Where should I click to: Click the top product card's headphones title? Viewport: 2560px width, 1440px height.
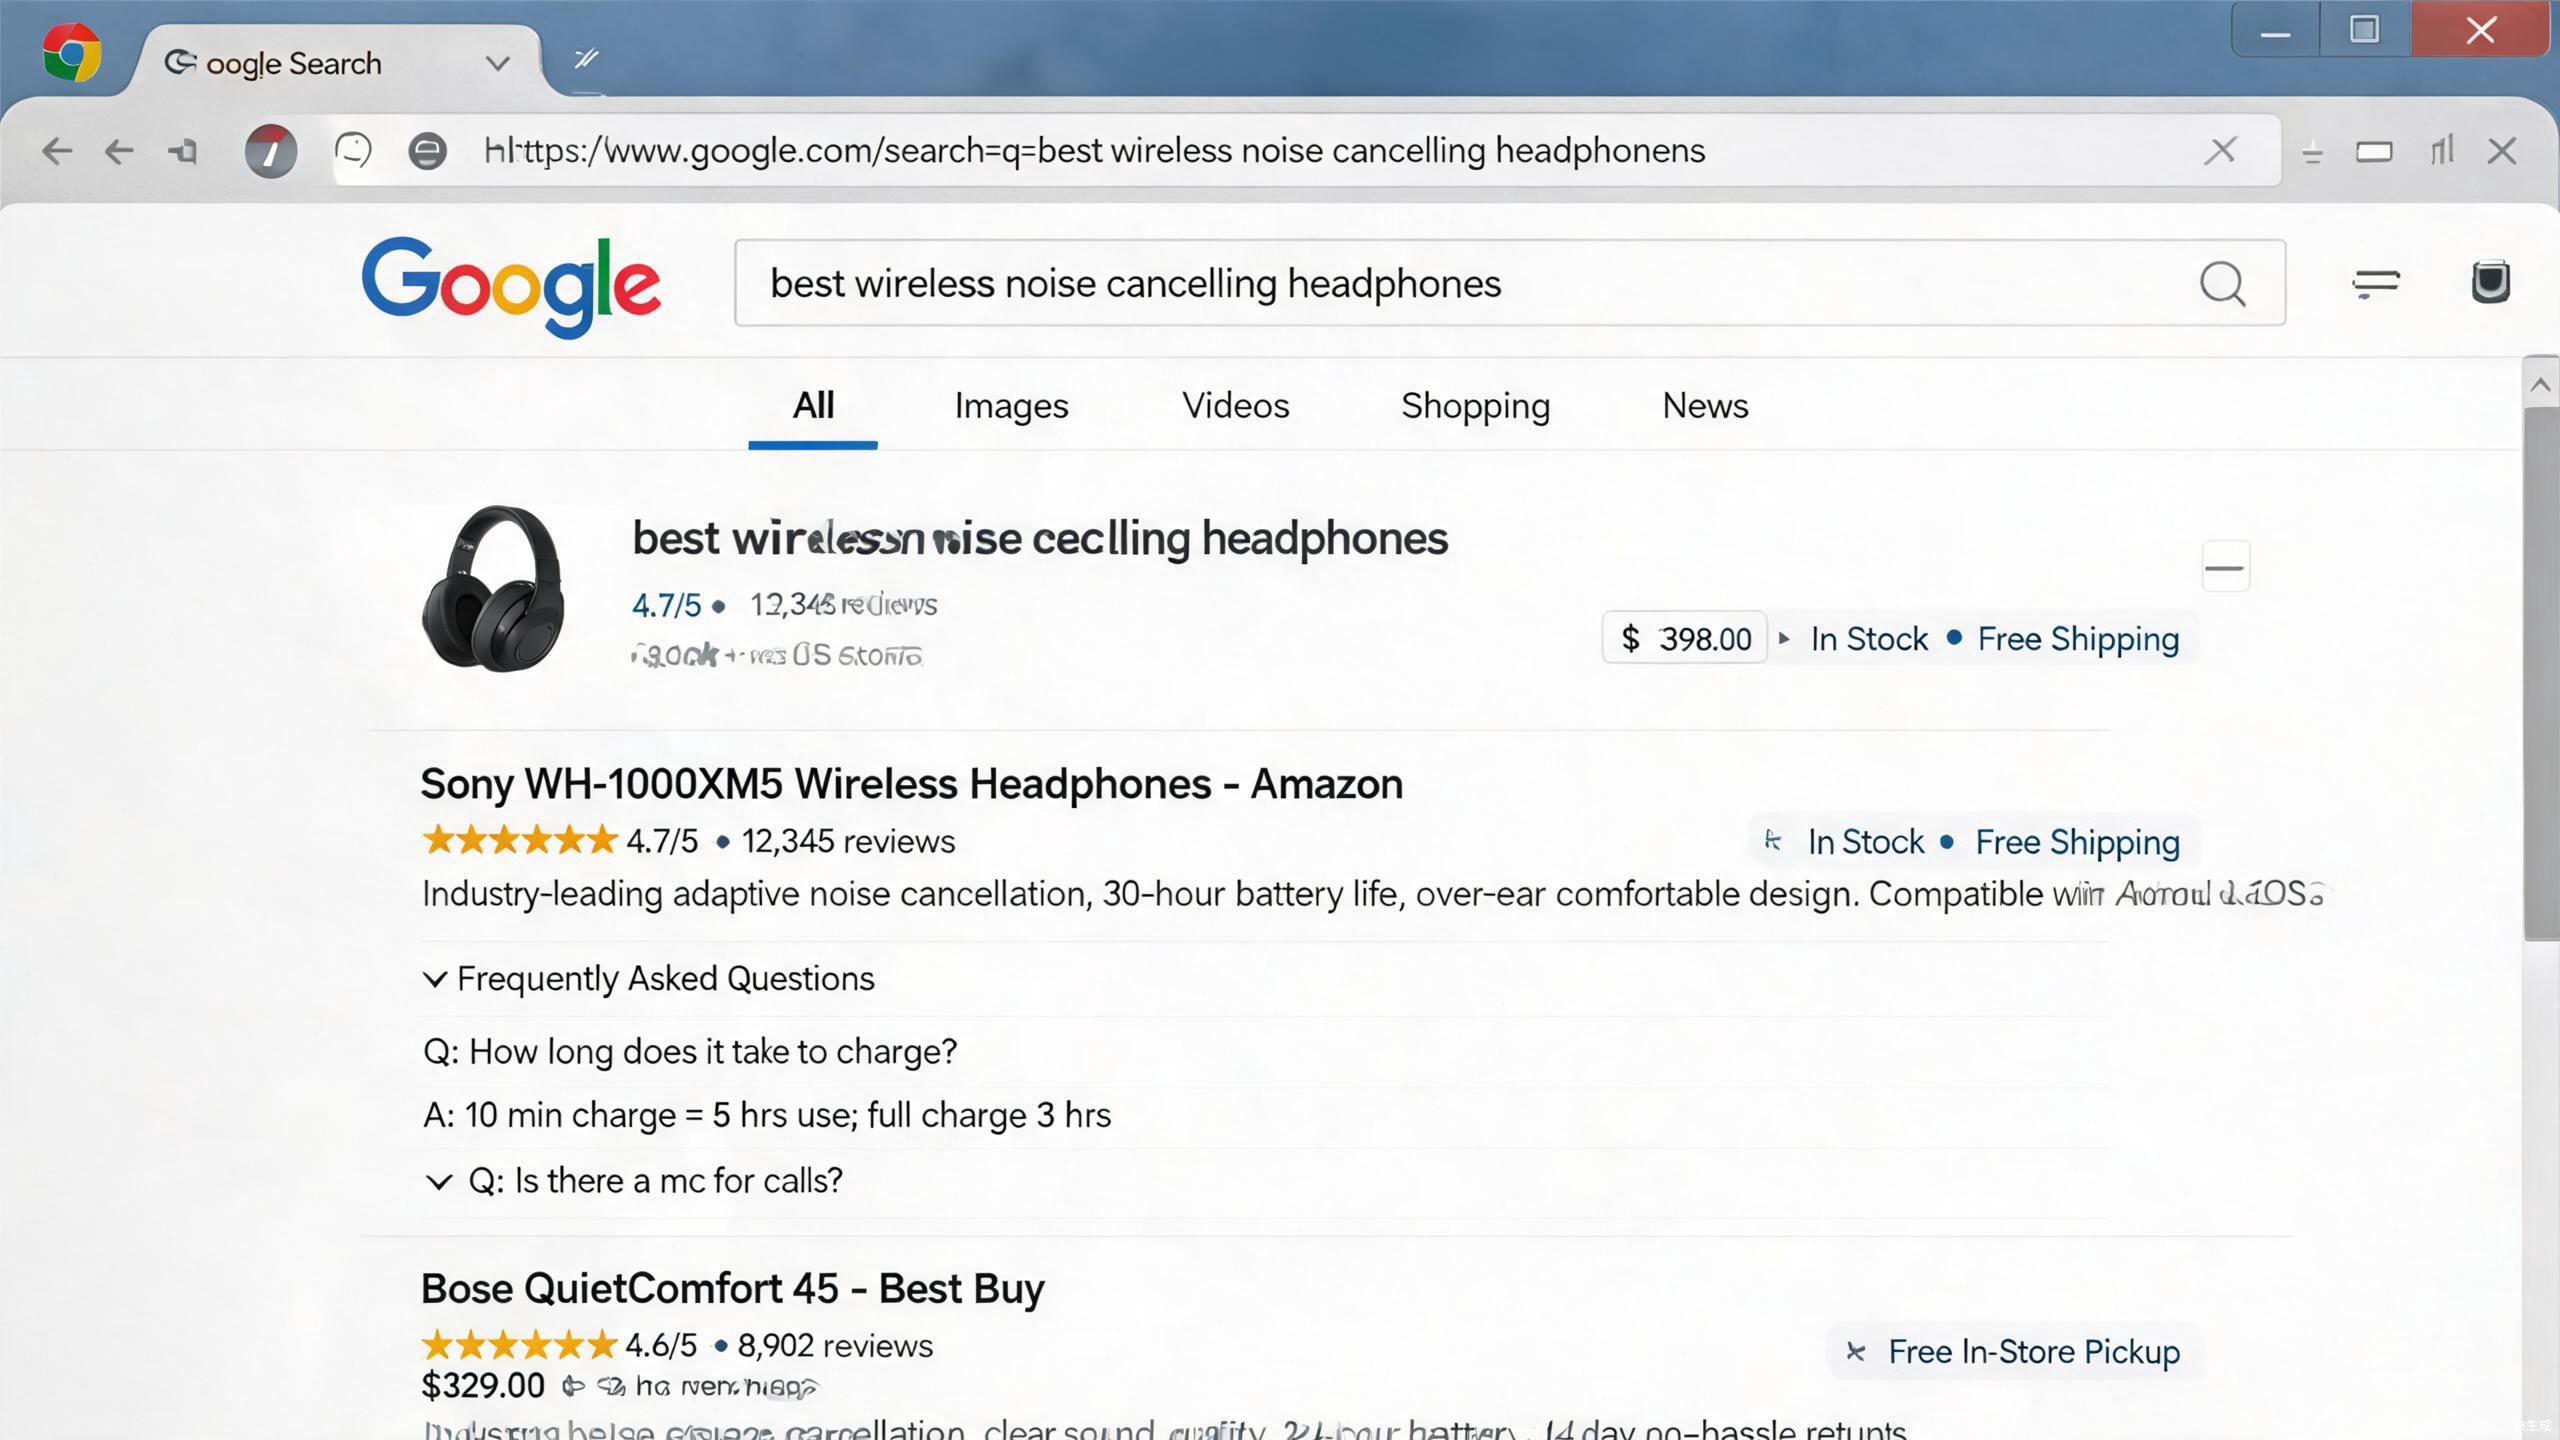point(1040,539)
